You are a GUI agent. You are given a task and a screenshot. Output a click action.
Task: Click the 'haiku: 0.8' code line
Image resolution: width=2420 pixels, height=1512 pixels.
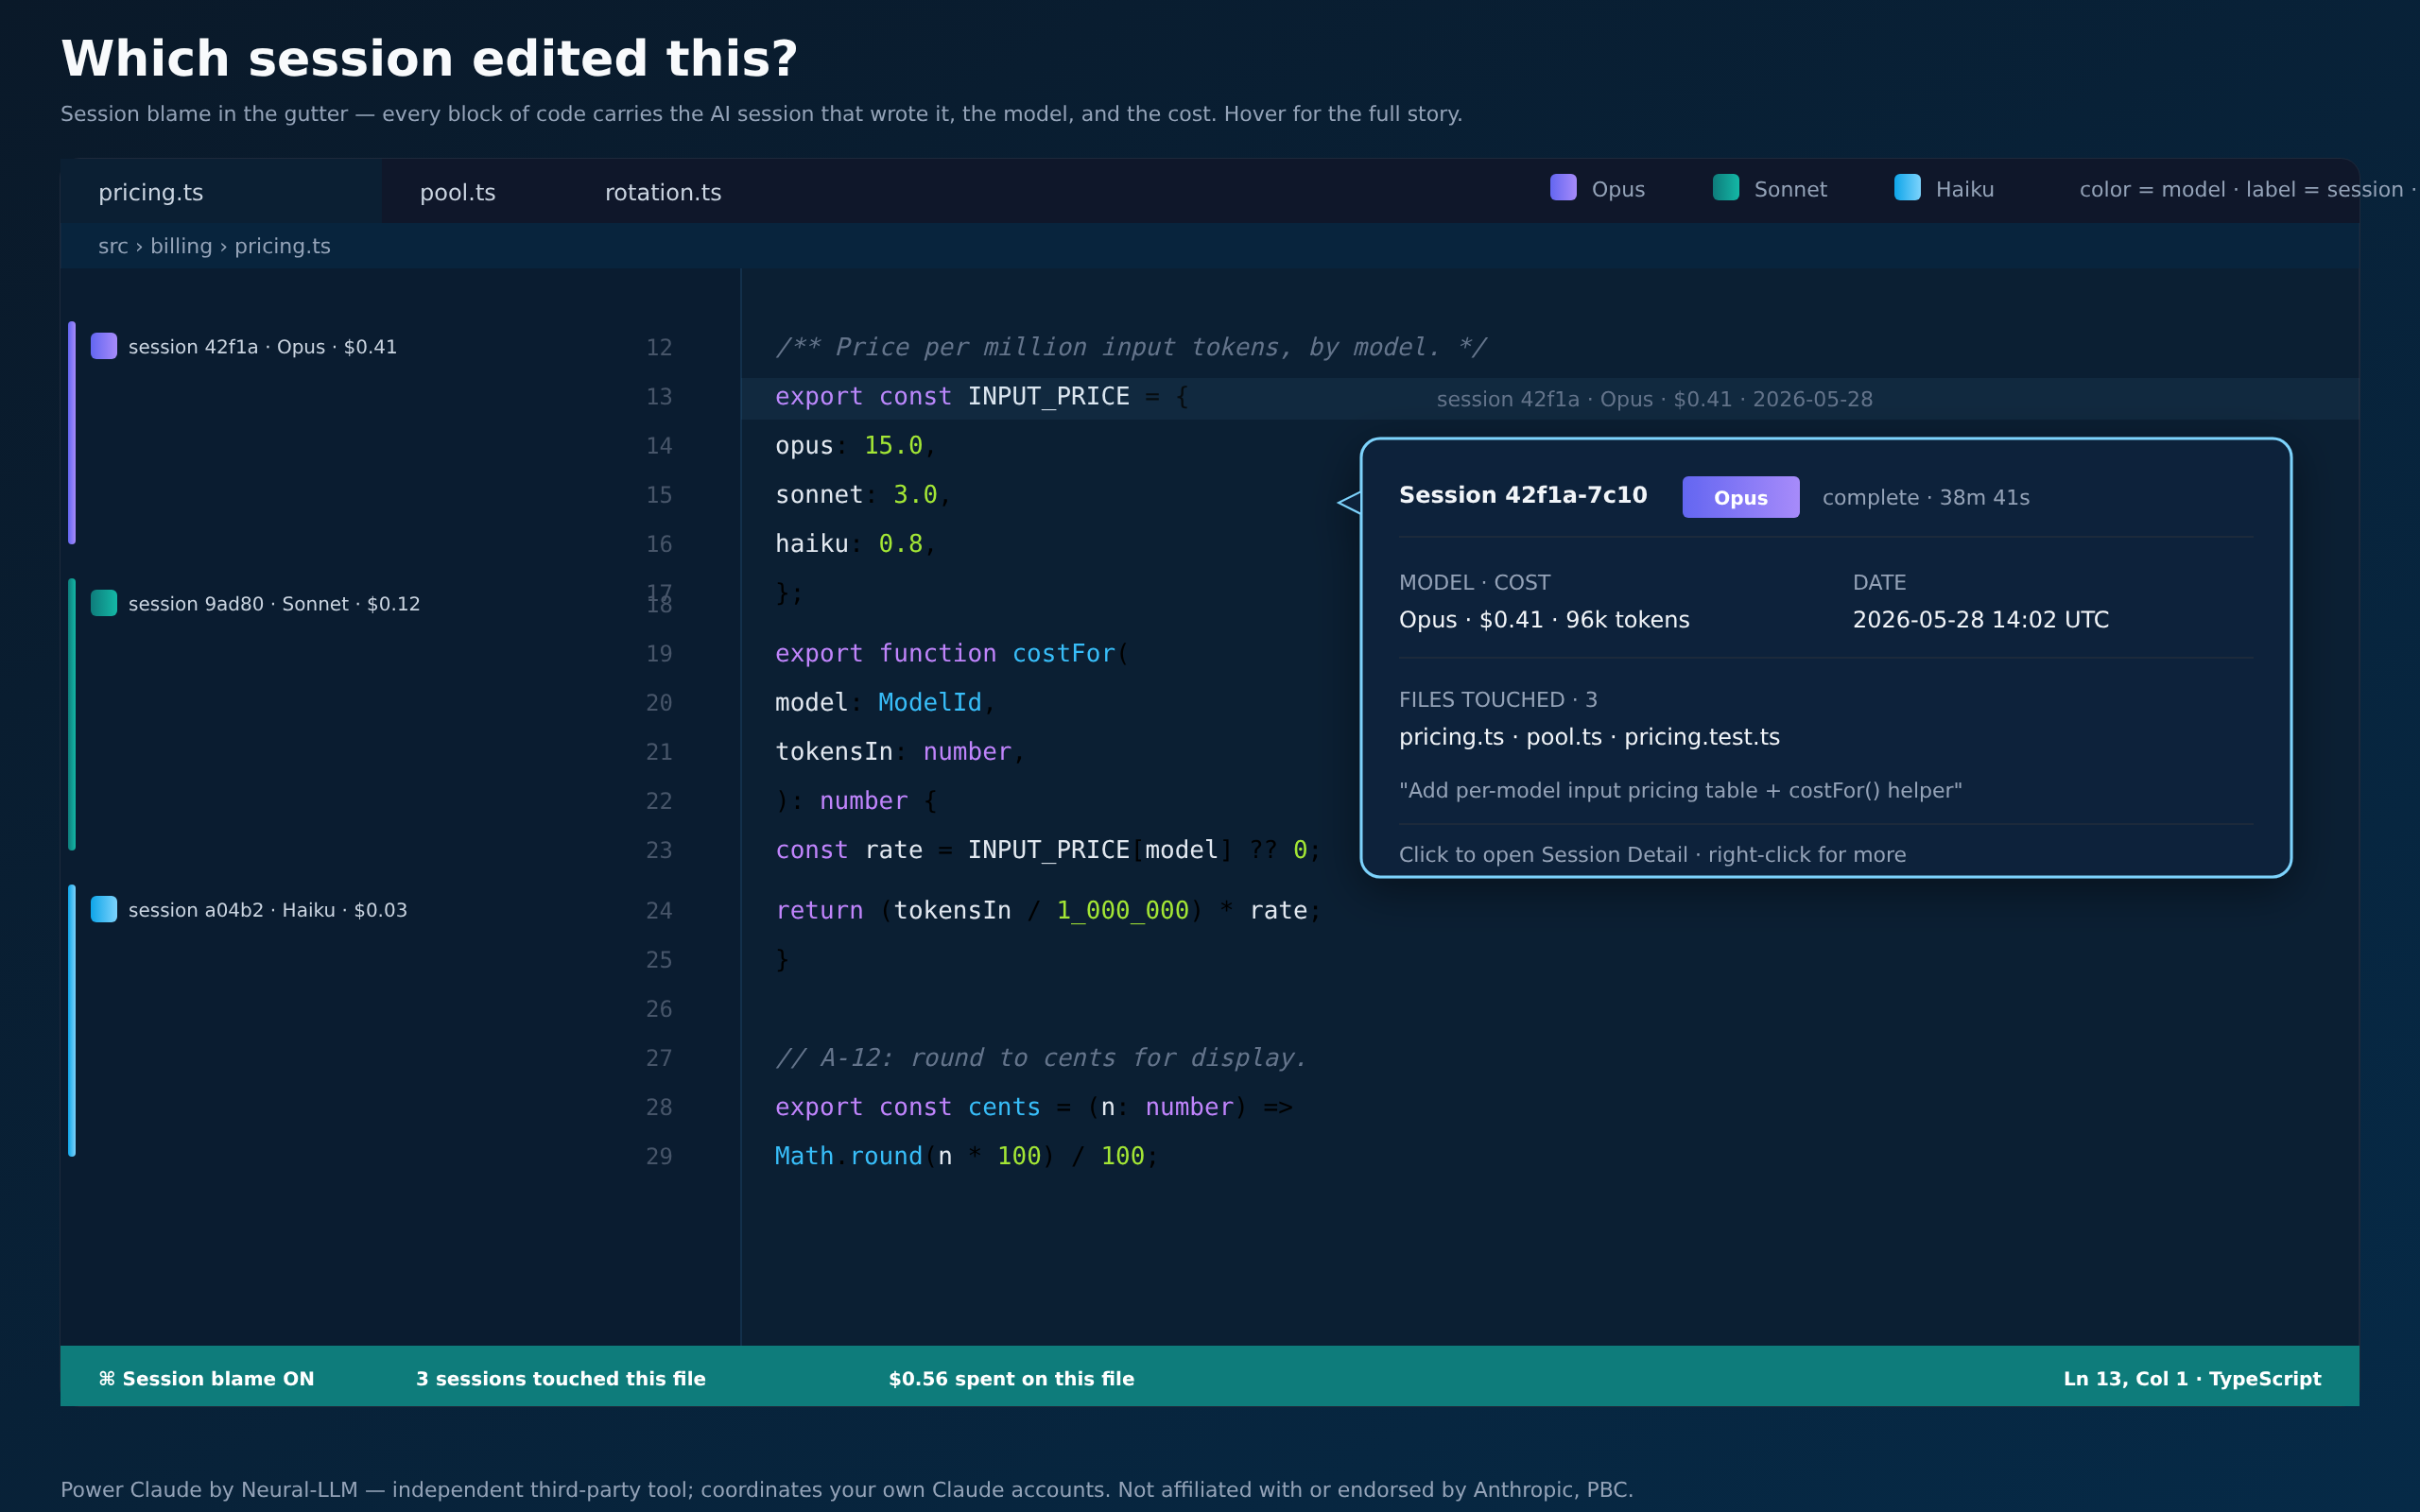coord(855,544)
